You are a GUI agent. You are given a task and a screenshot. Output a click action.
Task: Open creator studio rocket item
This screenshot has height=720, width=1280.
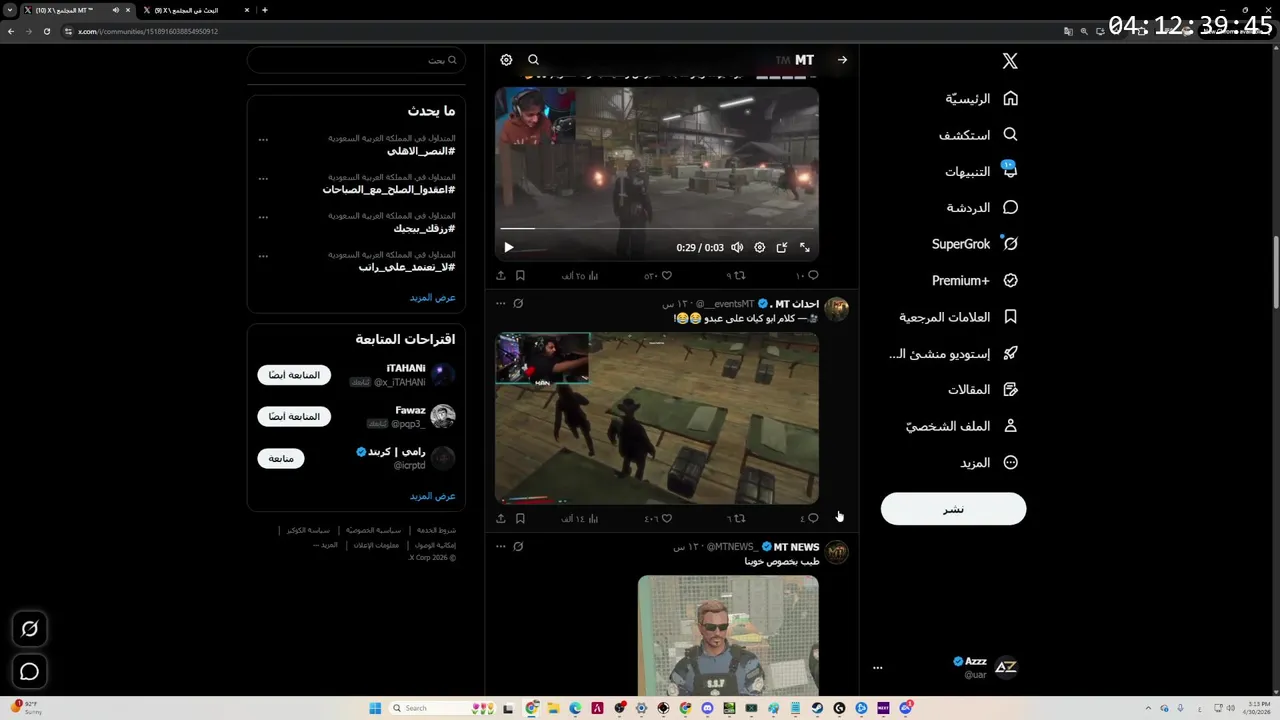[953, 353]
